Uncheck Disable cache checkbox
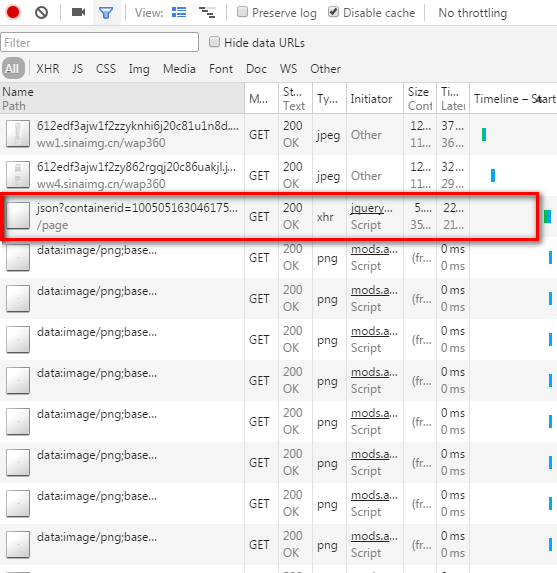 click(333, 12)
